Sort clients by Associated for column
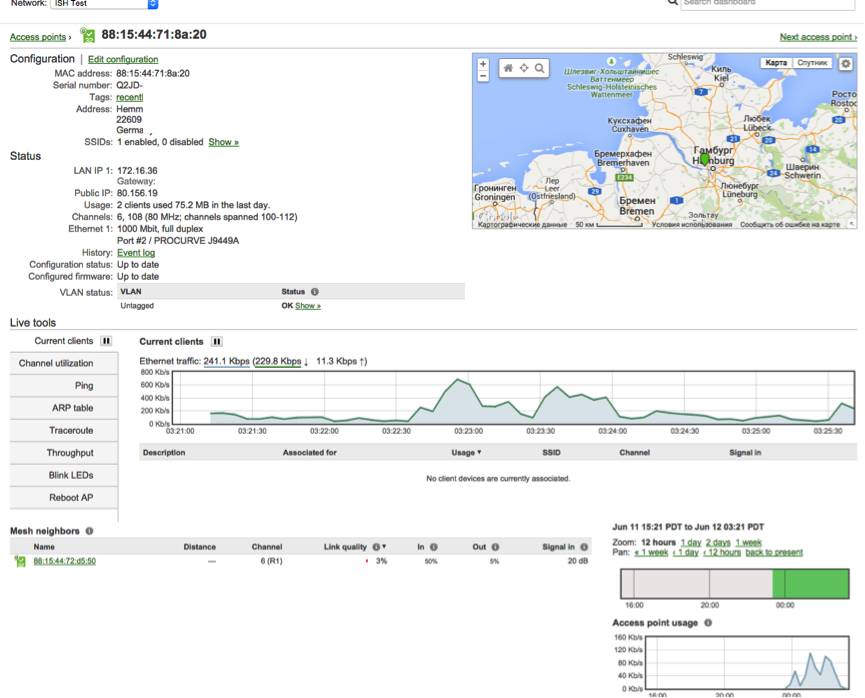 (x=309, y=452)
